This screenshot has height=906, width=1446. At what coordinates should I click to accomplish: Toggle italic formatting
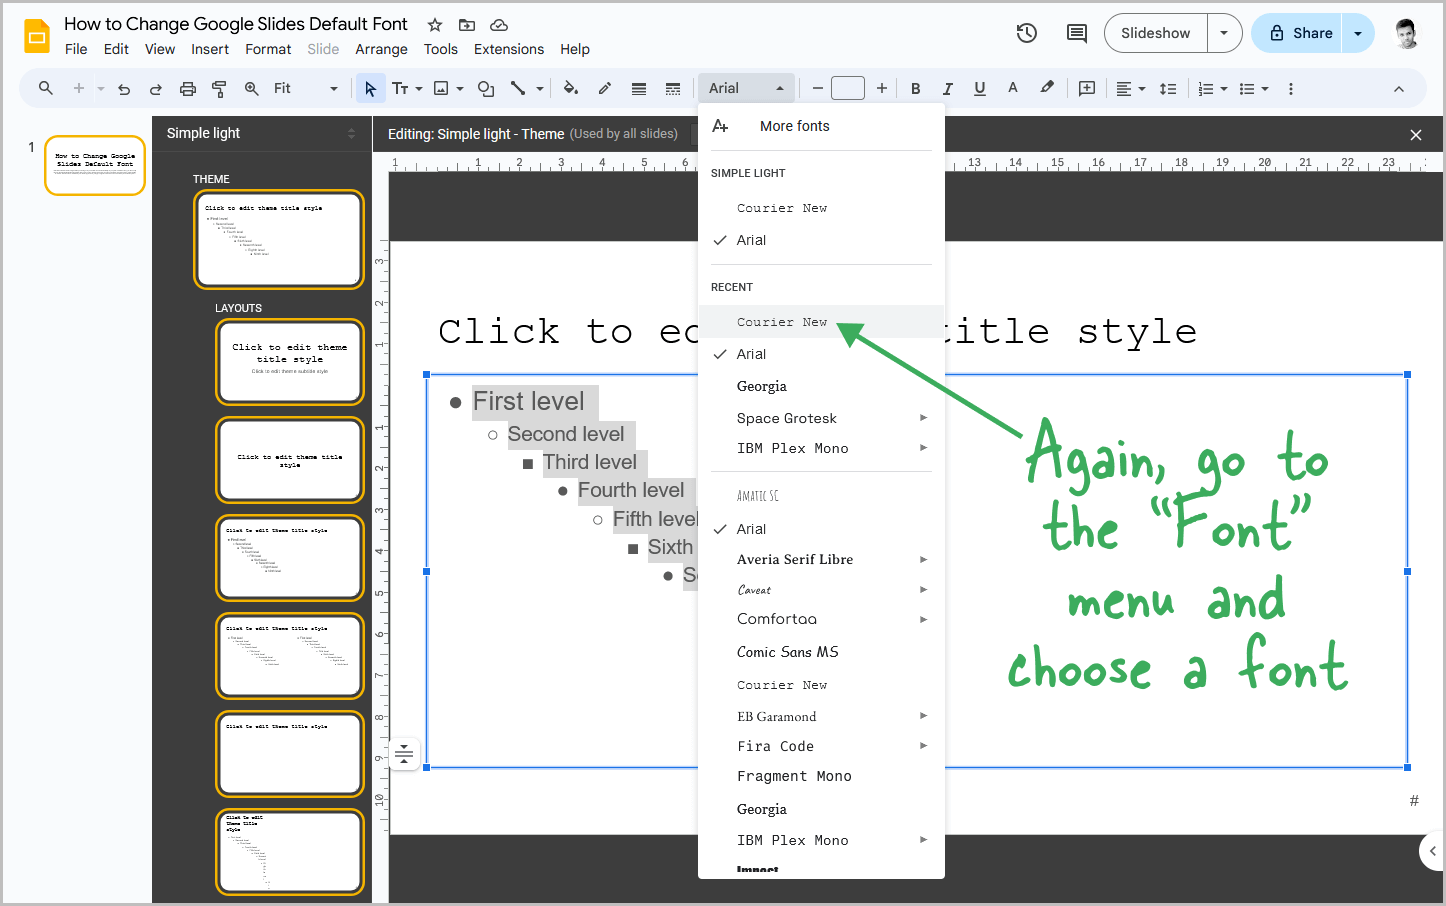pos(948,89)
